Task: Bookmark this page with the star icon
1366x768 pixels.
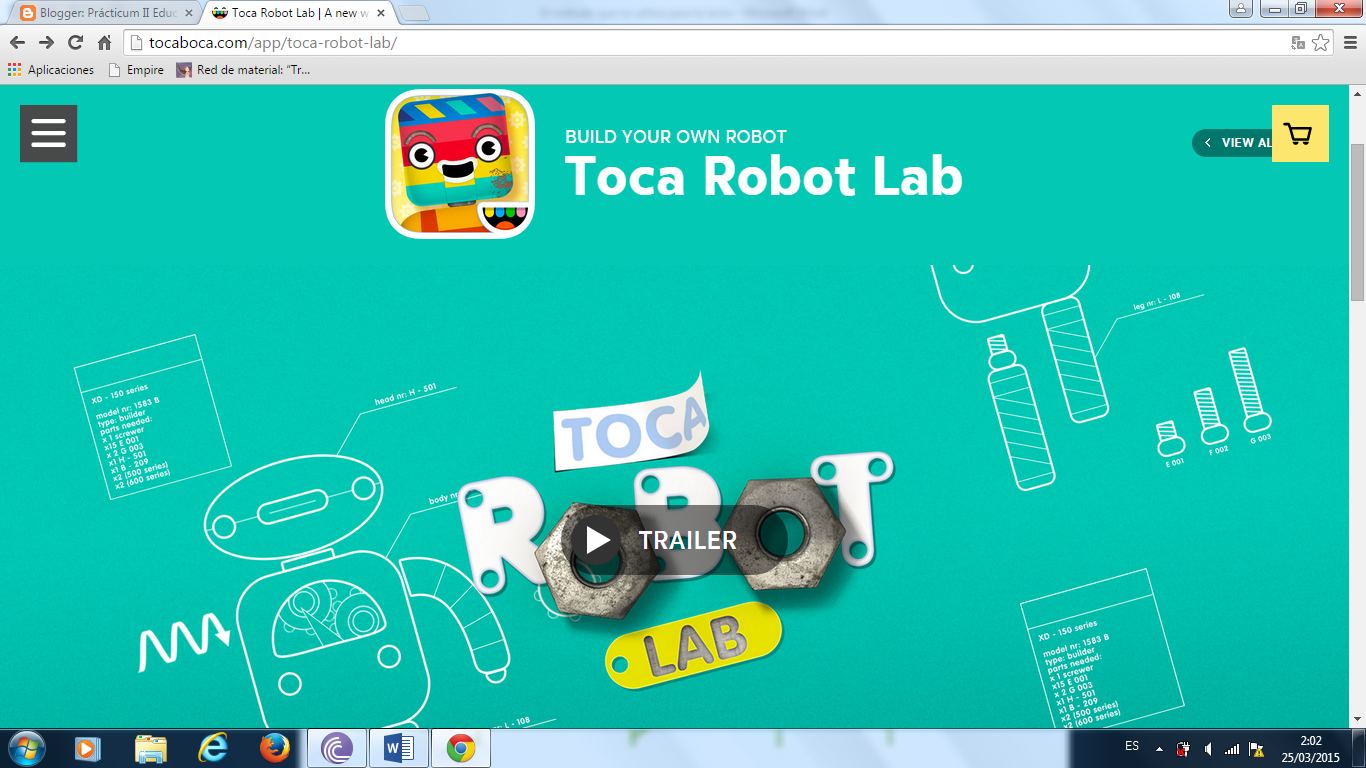Action: click(x=1321, y=43)
